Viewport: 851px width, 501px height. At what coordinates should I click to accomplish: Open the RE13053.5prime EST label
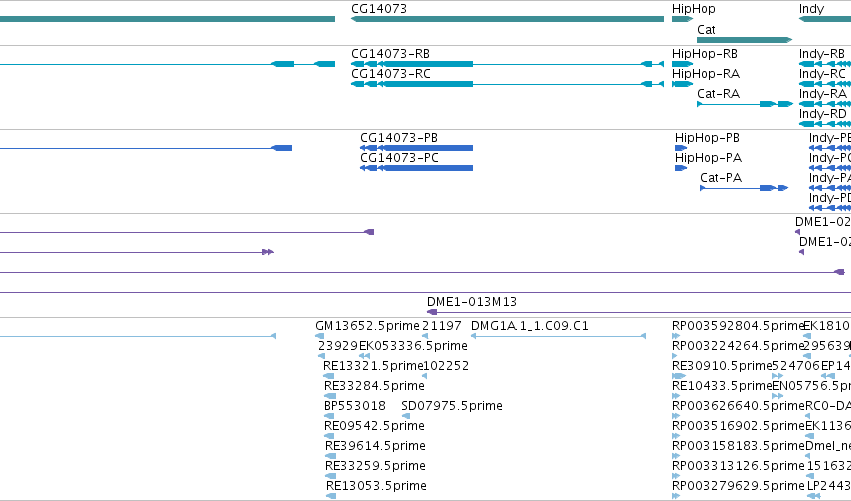coord(376,487)
